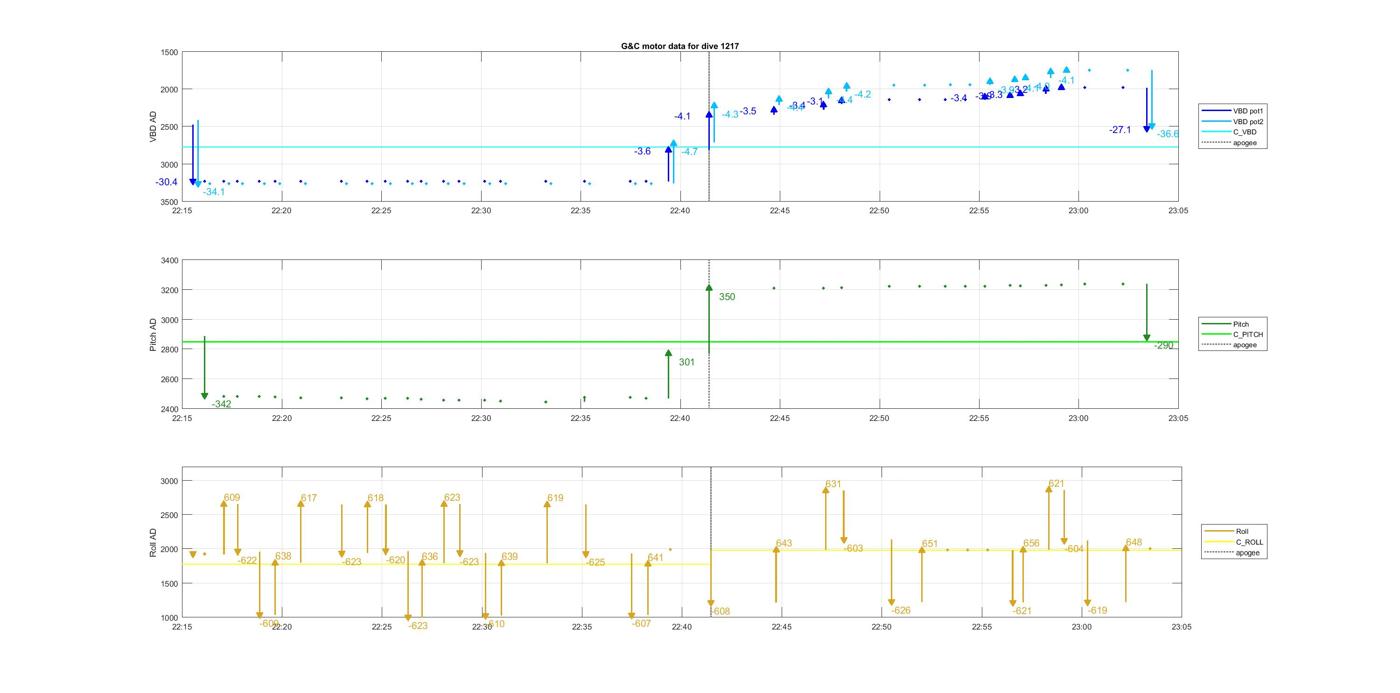Click the '-626' roll move label
The height and width of the screenshot is (693, 1400).
(901, 610)
